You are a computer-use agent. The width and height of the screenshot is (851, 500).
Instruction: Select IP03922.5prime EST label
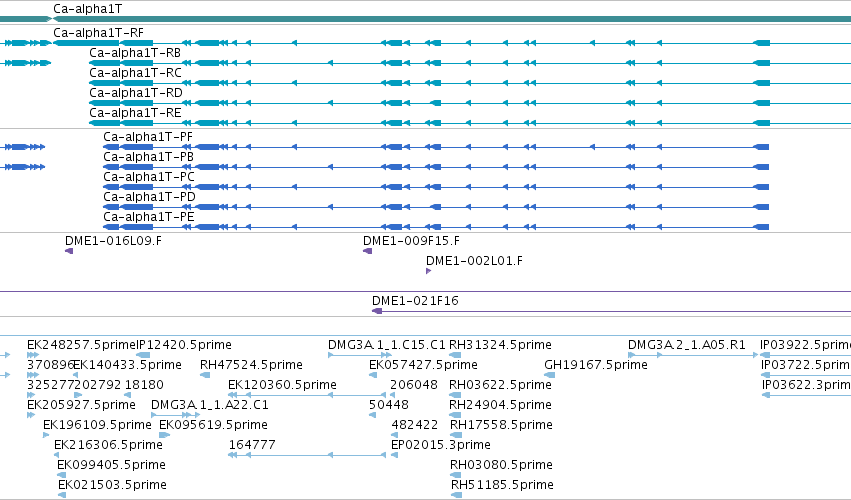point(805,345)
